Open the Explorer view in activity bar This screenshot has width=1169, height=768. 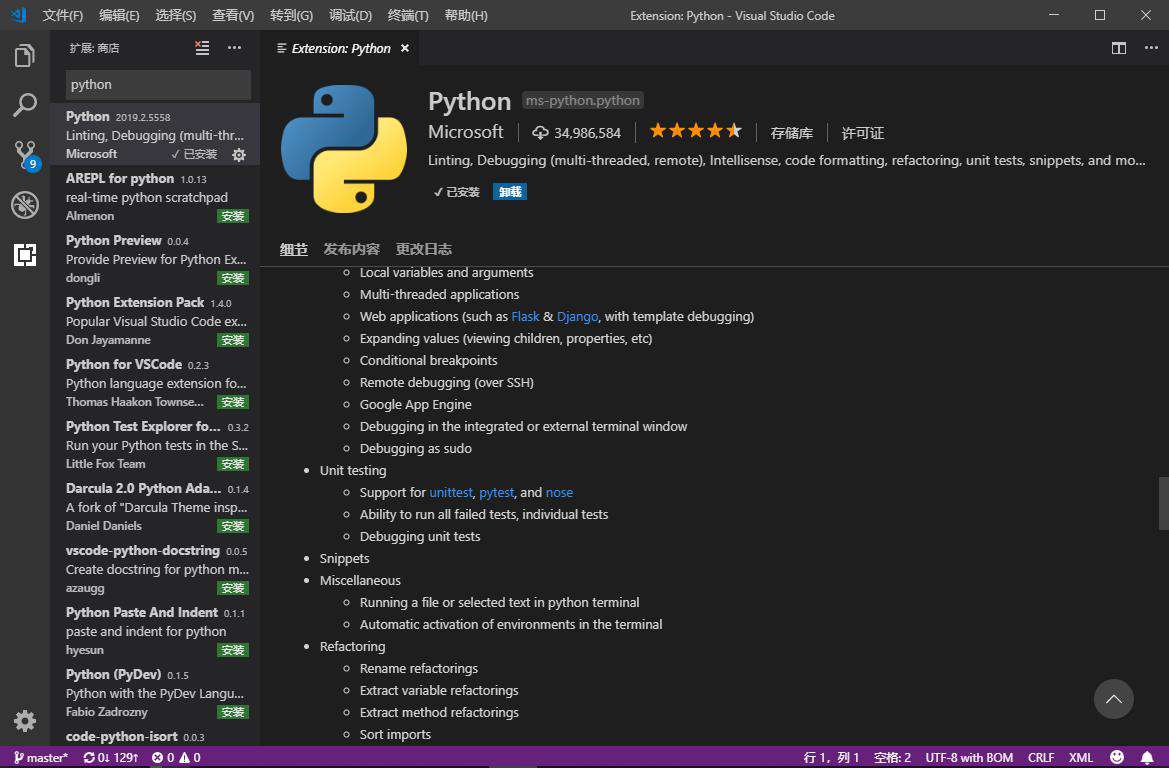point(25,56)
